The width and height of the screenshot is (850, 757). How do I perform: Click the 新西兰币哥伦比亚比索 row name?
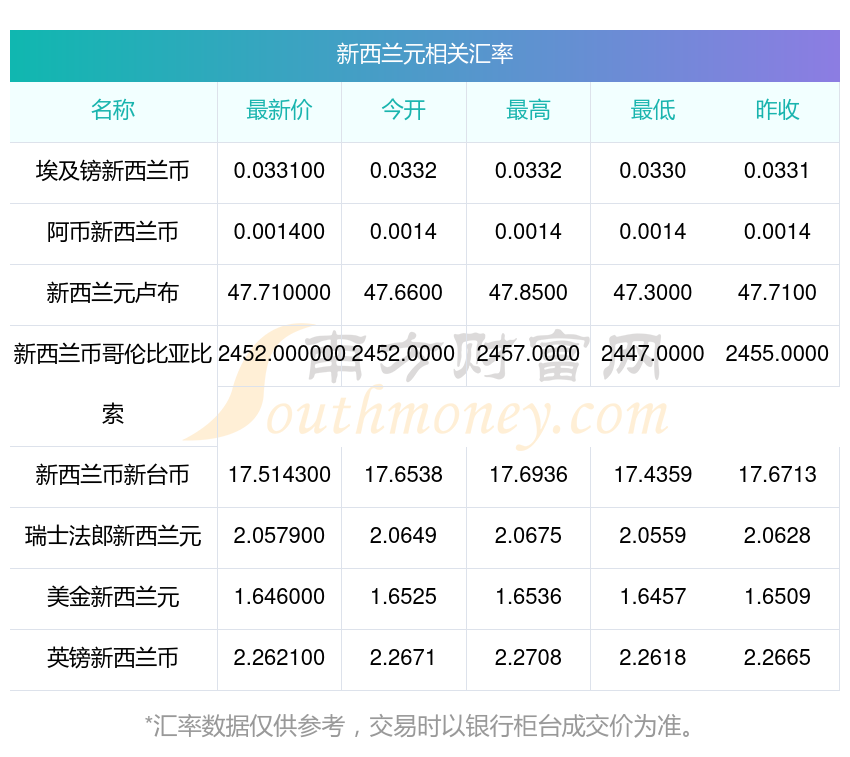(x=113, y=384)
